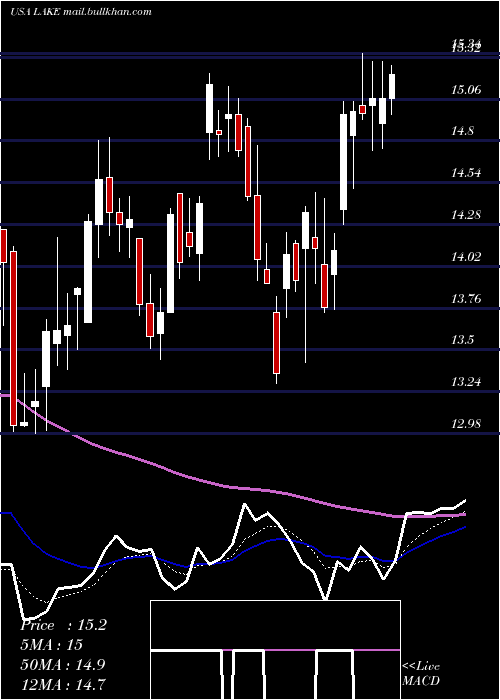Select the '12MA : 14.7' legend entry
This screenshot has height=700, width=500.
tap(63, 683)
